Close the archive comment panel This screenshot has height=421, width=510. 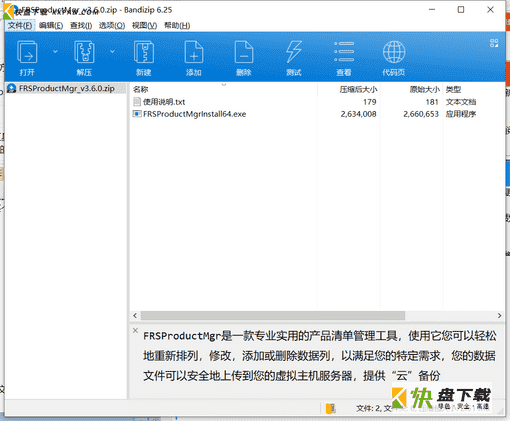(x=135, y=330)
